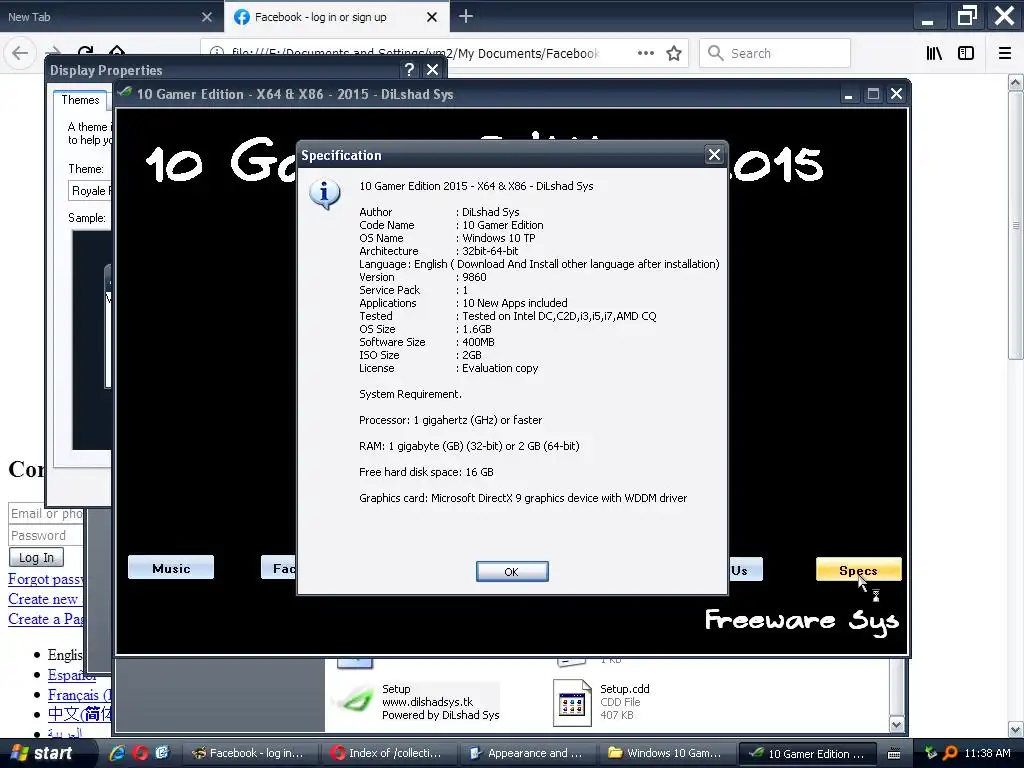Select the Chinese language link

79,714
